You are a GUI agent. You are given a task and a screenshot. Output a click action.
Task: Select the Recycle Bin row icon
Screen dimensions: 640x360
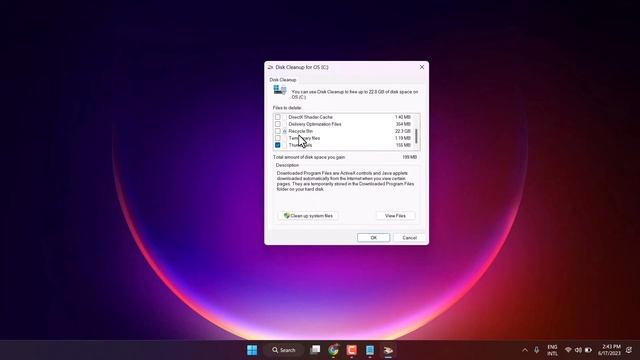[284, 131]
